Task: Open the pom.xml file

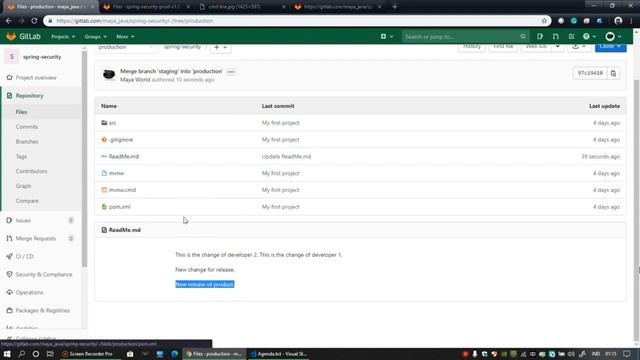Action: [x=120, y=207]
